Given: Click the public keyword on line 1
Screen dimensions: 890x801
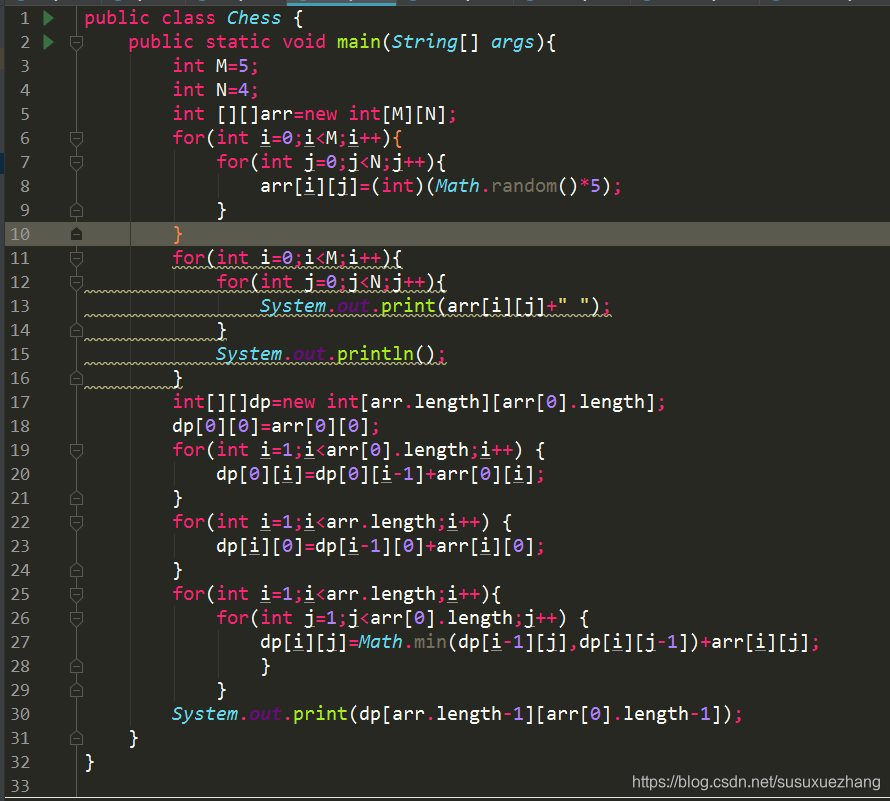Looking at the screenshot, I should (x=117, y=18).
